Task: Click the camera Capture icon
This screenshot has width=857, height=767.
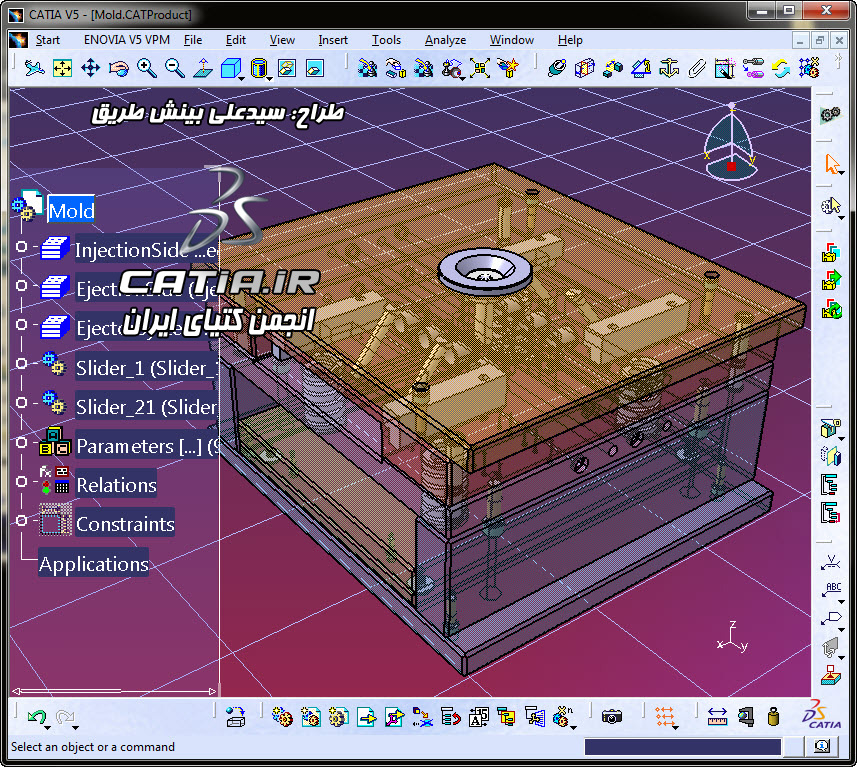Action: (612, 716)
